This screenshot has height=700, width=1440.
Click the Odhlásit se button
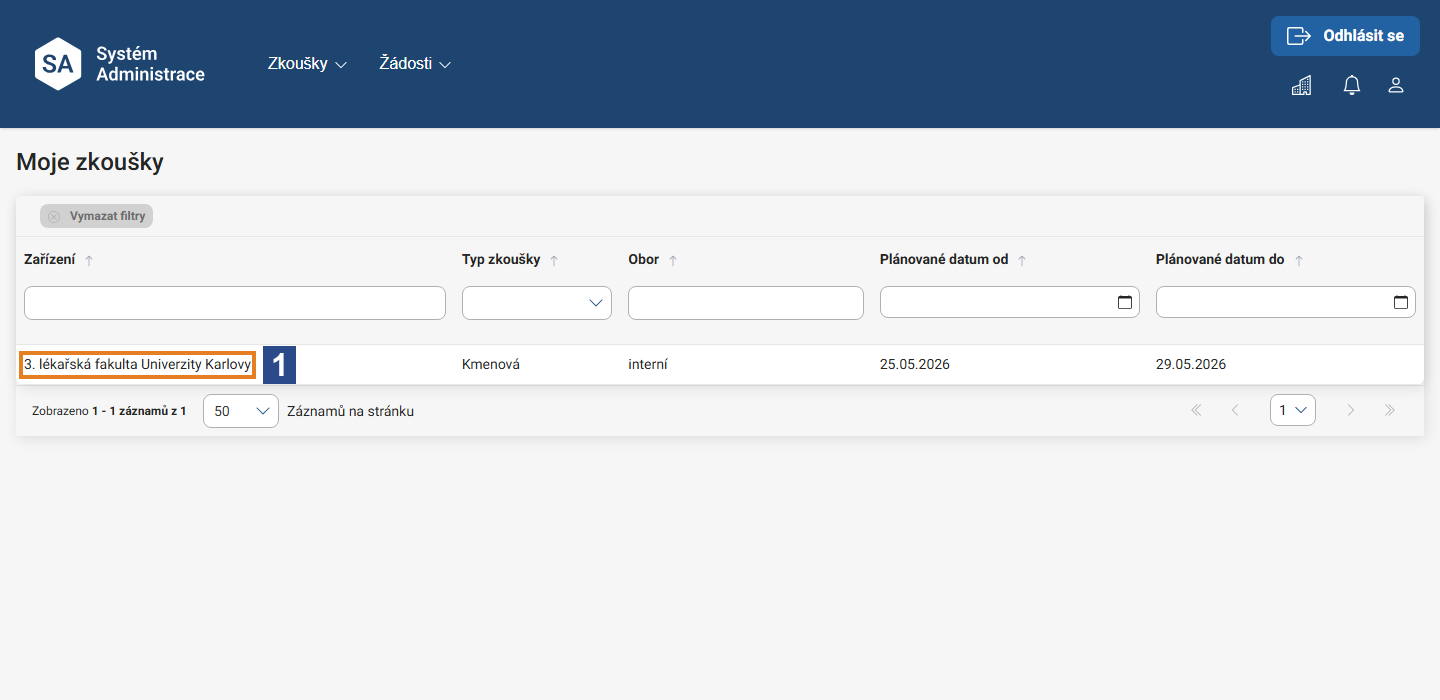tap(1345, 36)
